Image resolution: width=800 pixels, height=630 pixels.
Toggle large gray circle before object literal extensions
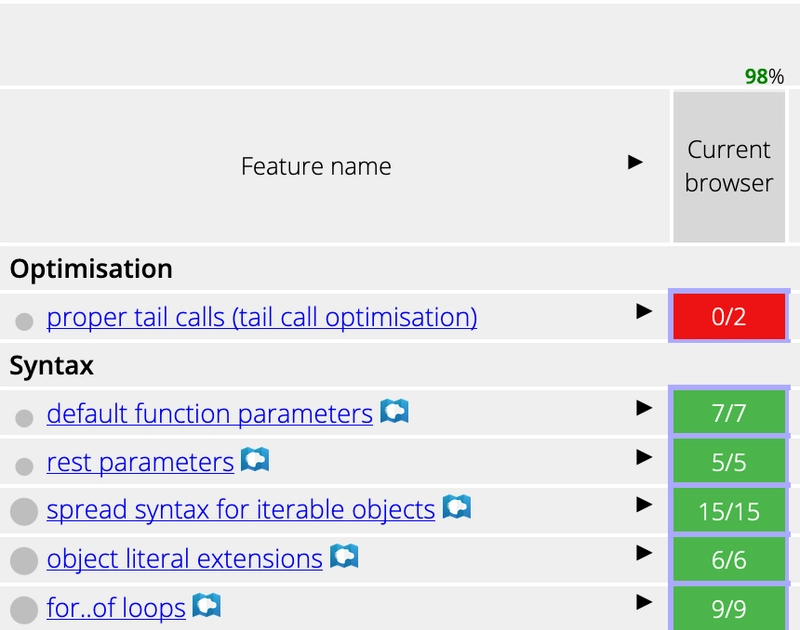coord(24,561)
